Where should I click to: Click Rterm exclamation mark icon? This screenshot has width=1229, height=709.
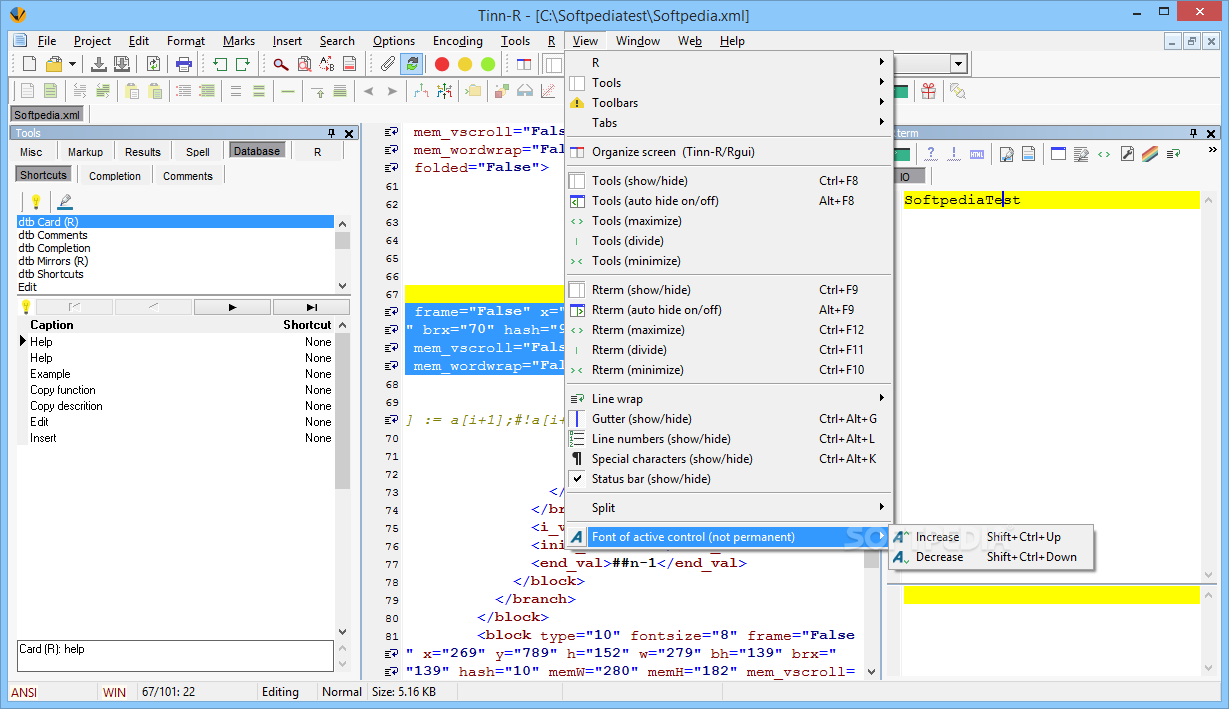[x=954, y=154]
